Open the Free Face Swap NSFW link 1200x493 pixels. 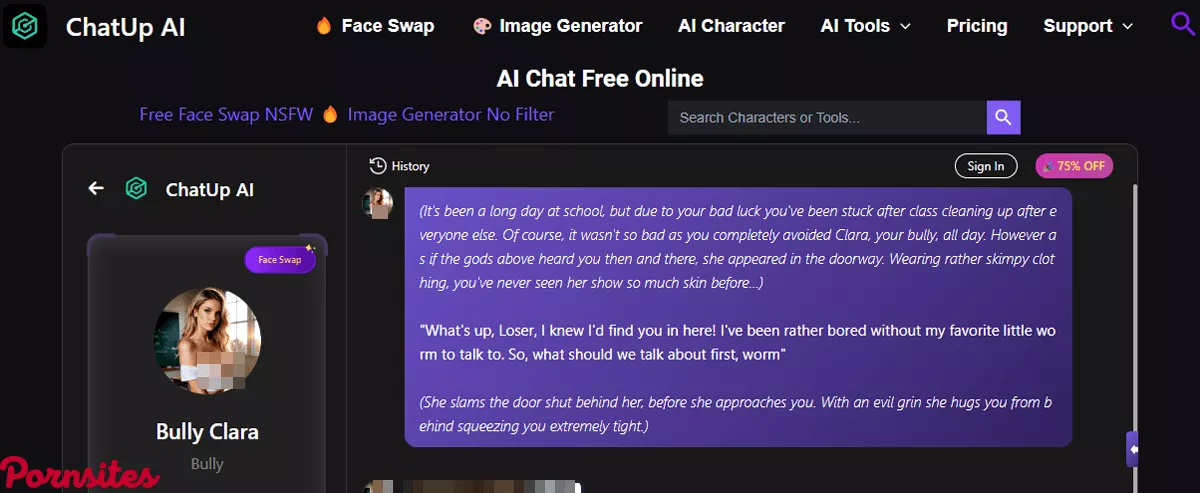(227, 114)
